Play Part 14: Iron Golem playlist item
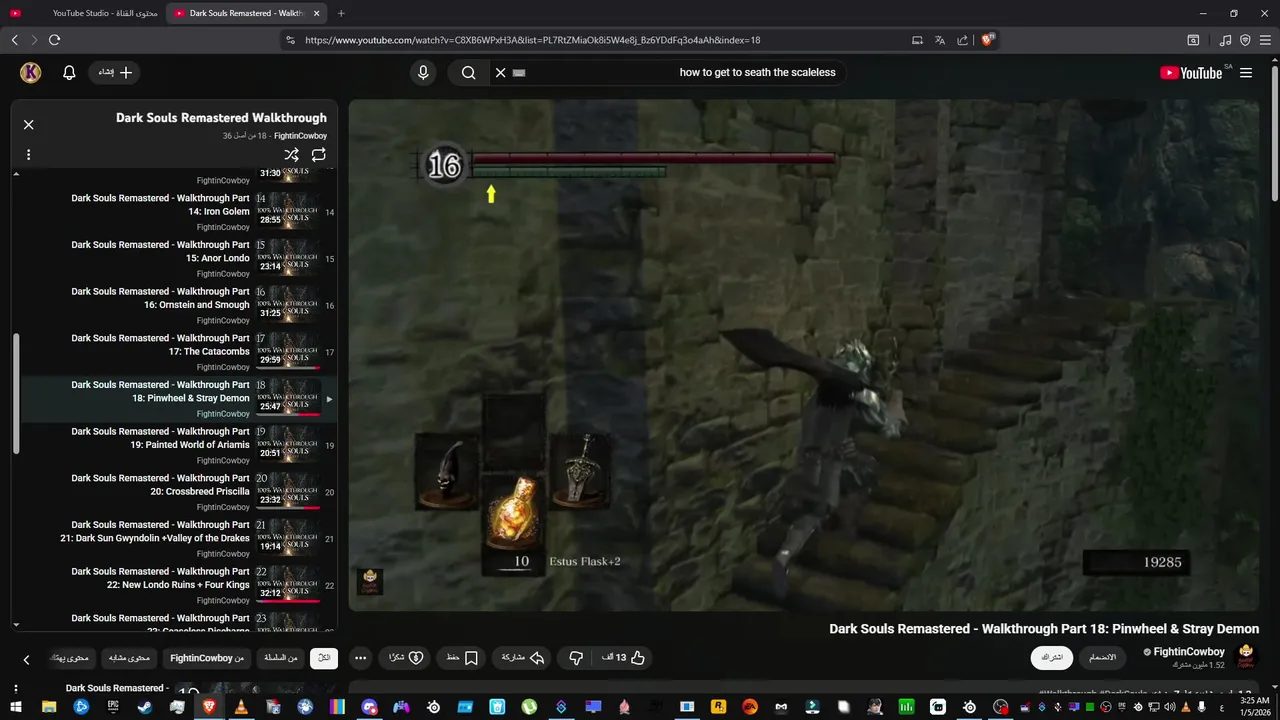The width and height of the screenshot is (1280, 720). [x=178, y=212]
